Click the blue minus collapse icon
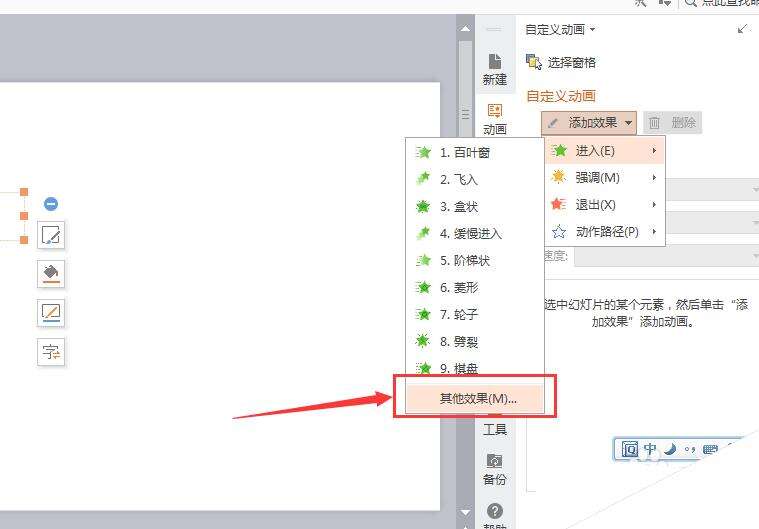Image resolution: width=759 pixels, height=529 pixels. (51, 204)
